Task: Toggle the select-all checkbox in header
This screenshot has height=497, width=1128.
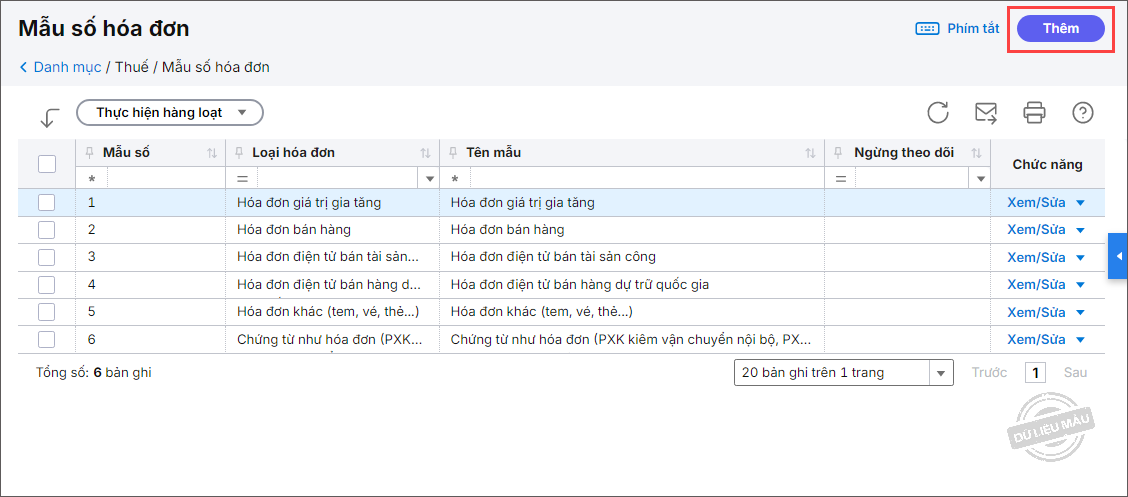Action: point(47,163)
